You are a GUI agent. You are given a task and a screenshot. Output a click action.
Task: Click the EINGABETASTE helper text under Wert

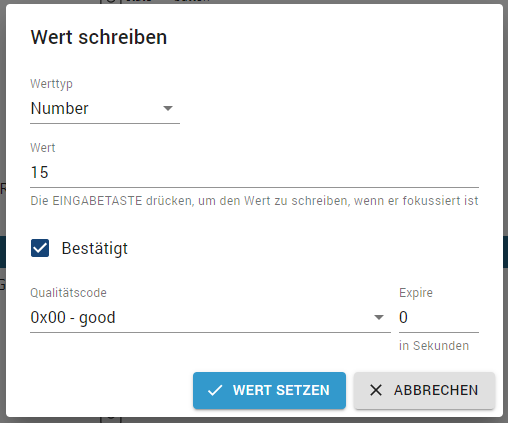tap(255, 201)
